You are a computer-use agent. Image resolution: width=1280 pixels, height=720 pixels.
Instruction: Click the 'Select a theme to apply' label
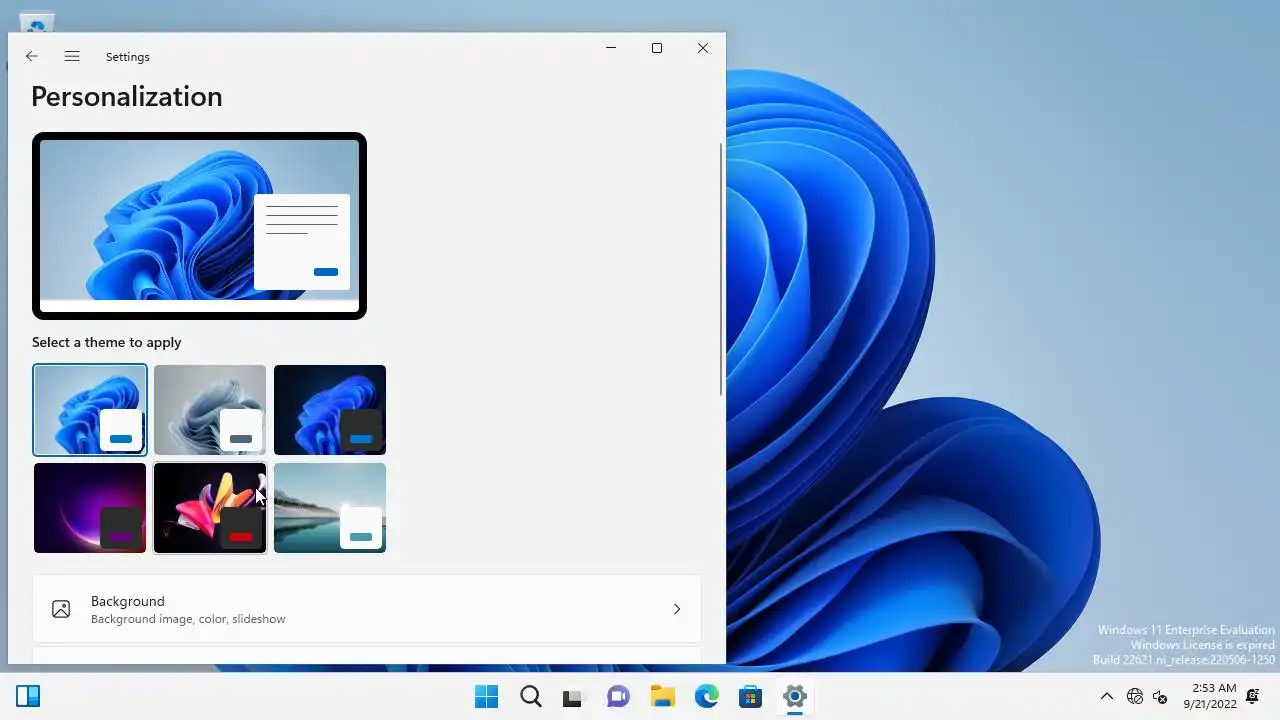click(107, 342)
